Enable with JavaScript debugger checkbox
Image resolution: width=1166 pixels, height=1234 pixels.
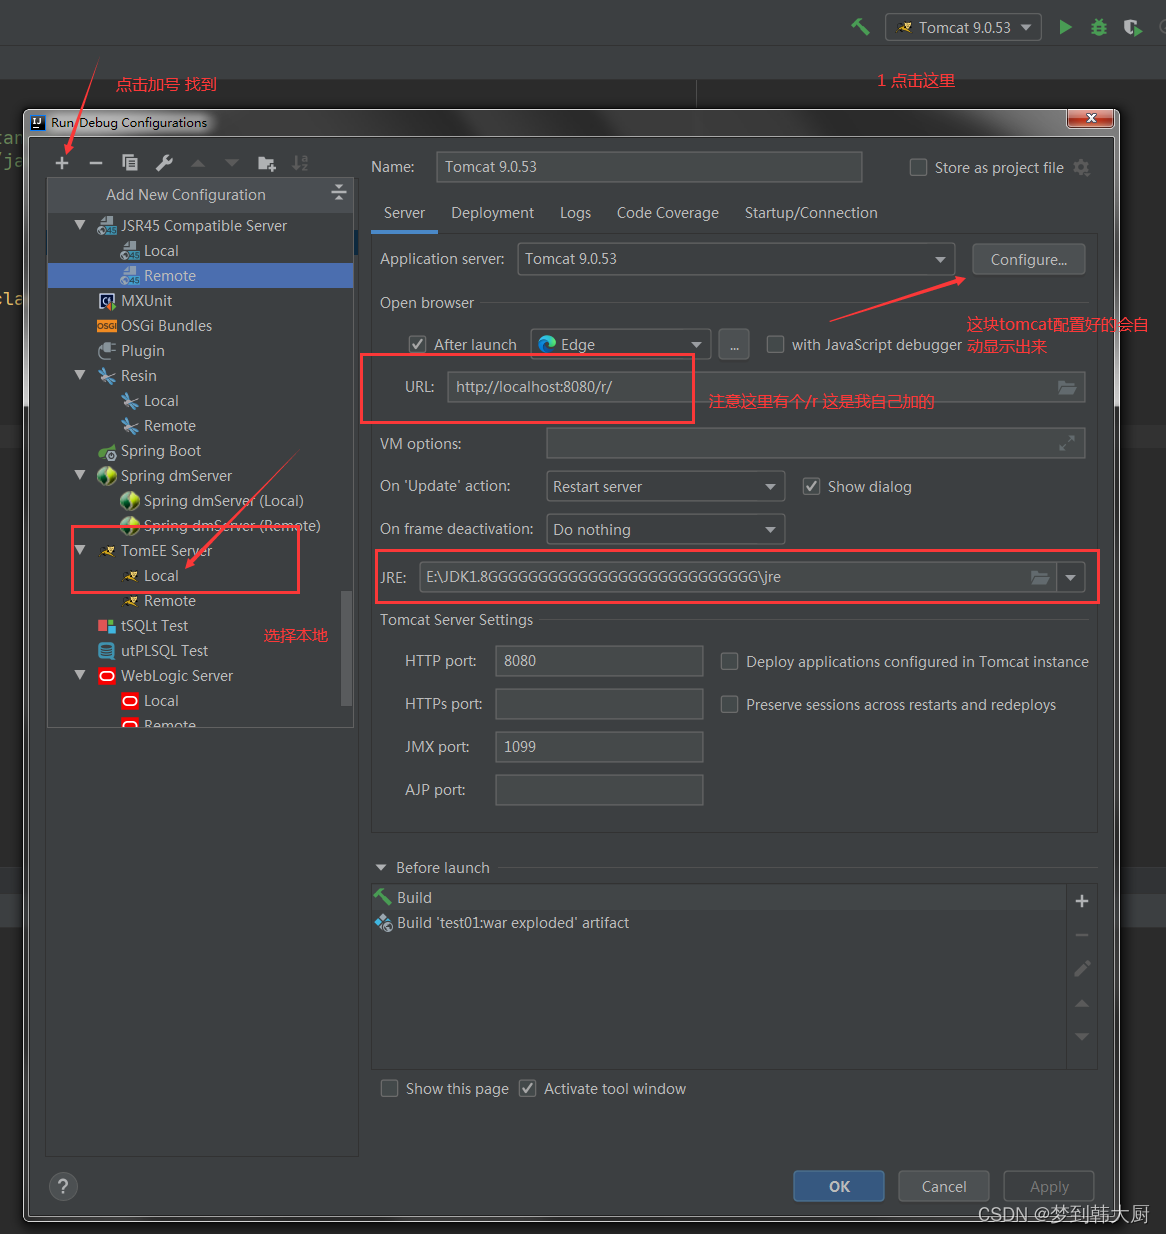point(775,344)
